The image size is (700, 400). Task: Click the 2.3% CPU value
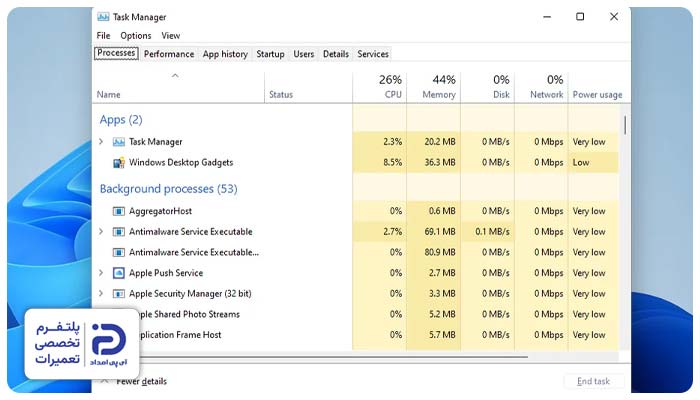(x=392, y=142)
